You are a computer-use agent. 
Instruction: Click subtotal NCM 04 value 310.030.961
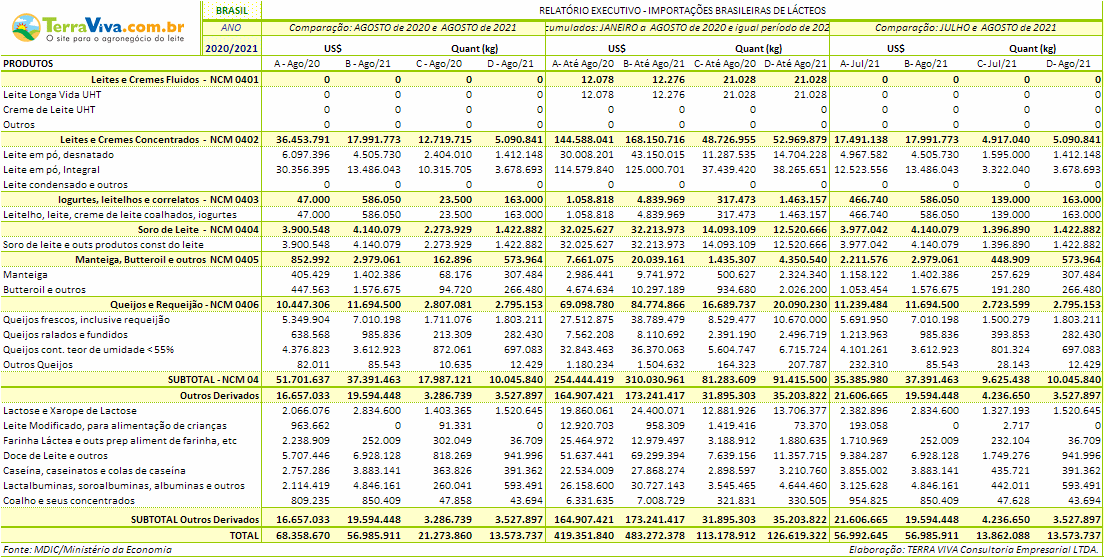point(655,380)
